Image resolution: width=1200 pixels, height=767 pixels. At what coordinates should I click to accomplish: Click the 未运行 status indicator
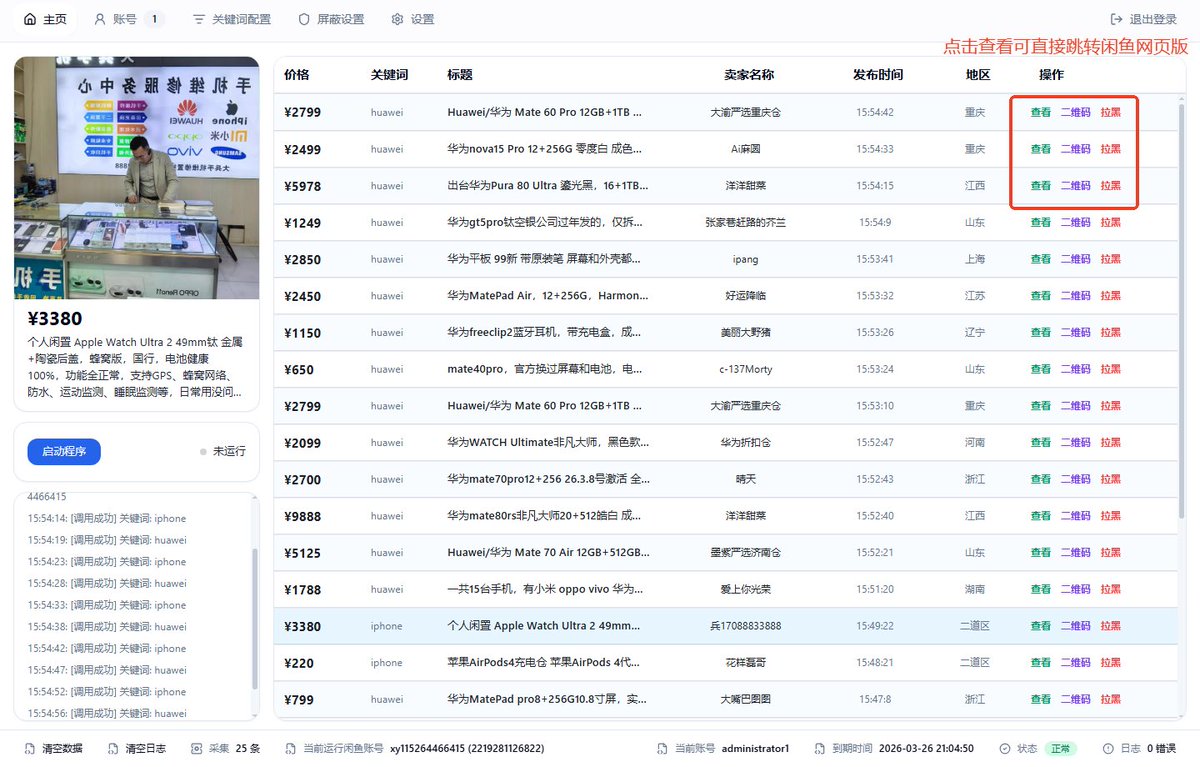pos(223,451)
